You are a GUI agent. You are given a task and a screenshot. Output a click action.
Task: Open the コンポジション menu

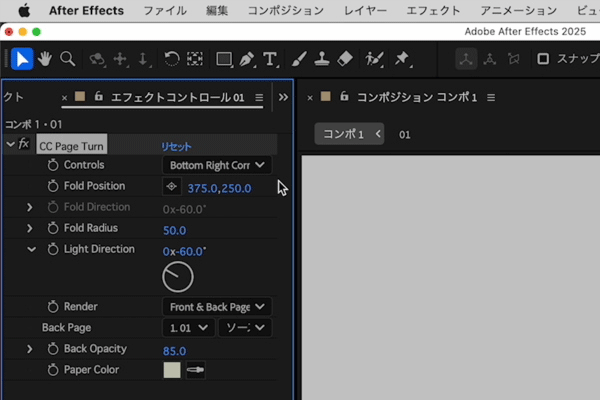point(286,11)
